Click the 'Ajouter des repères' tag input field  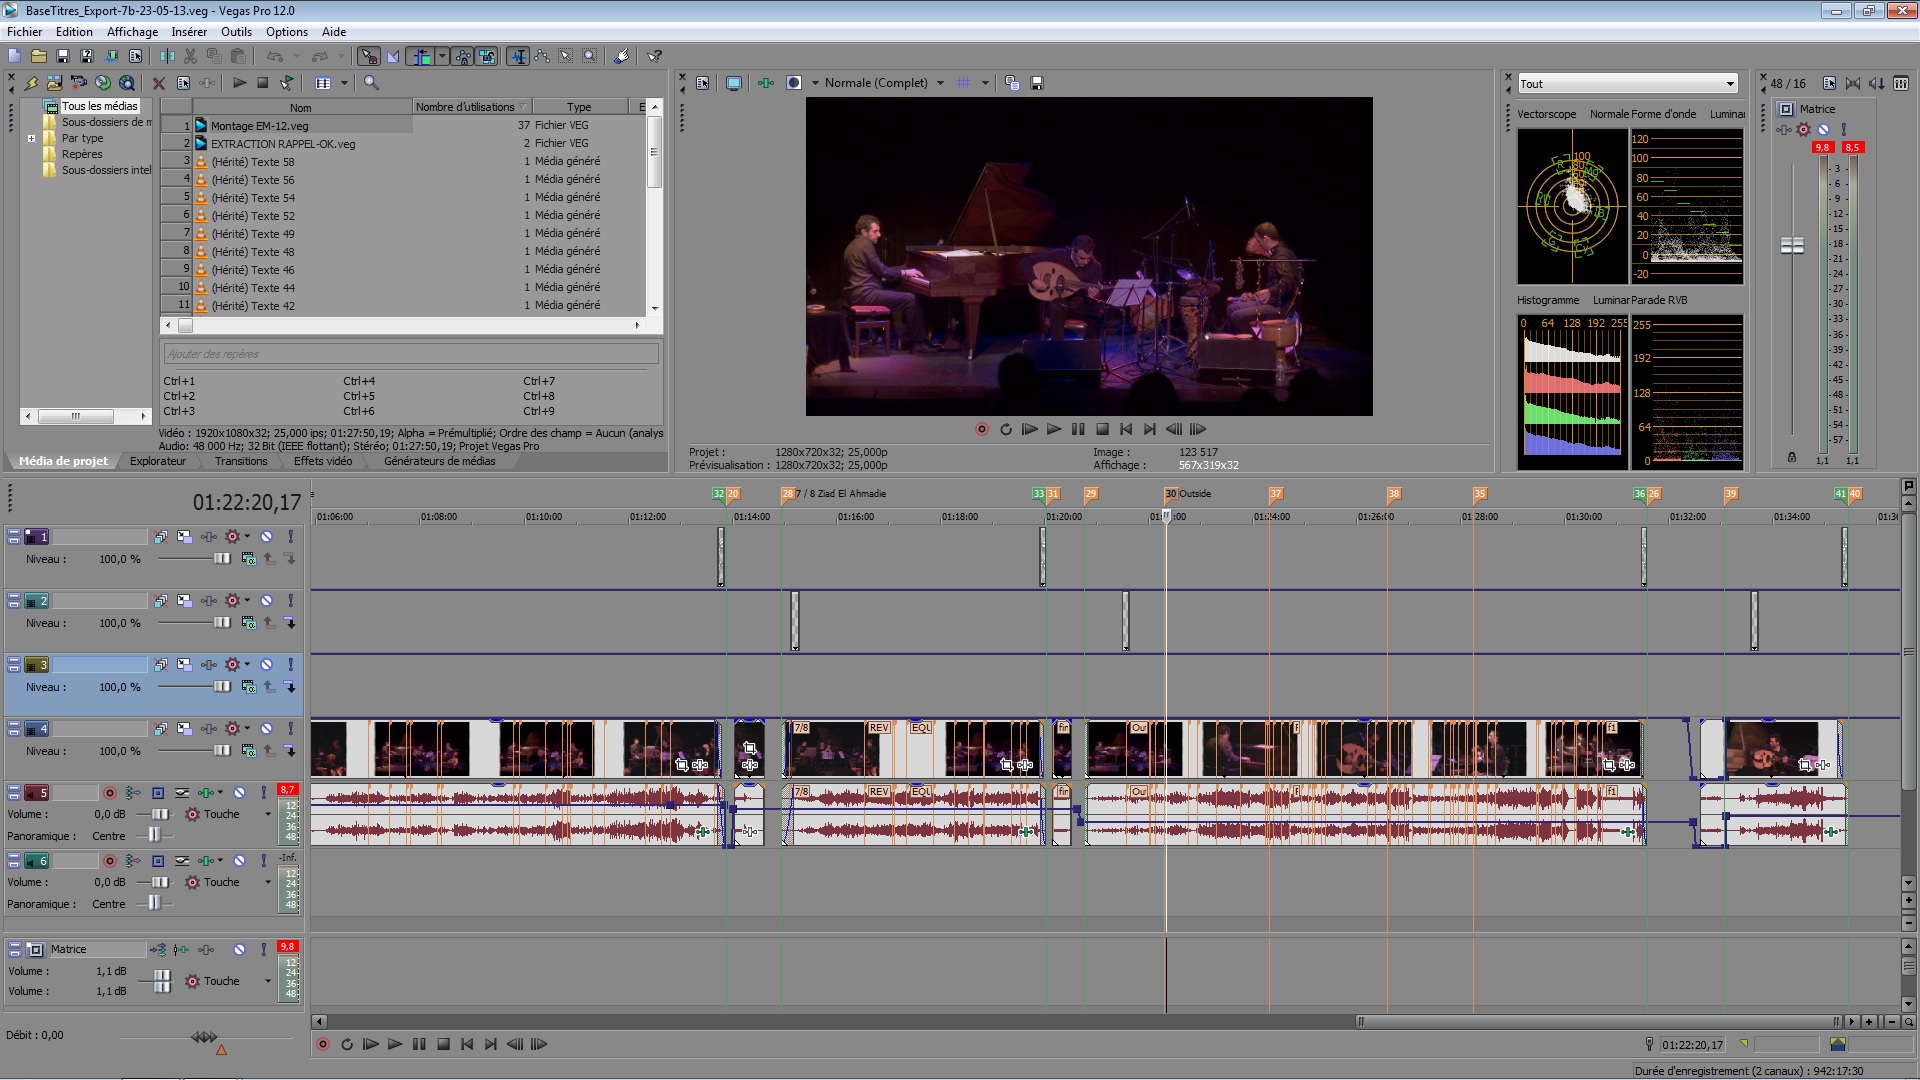410,354
